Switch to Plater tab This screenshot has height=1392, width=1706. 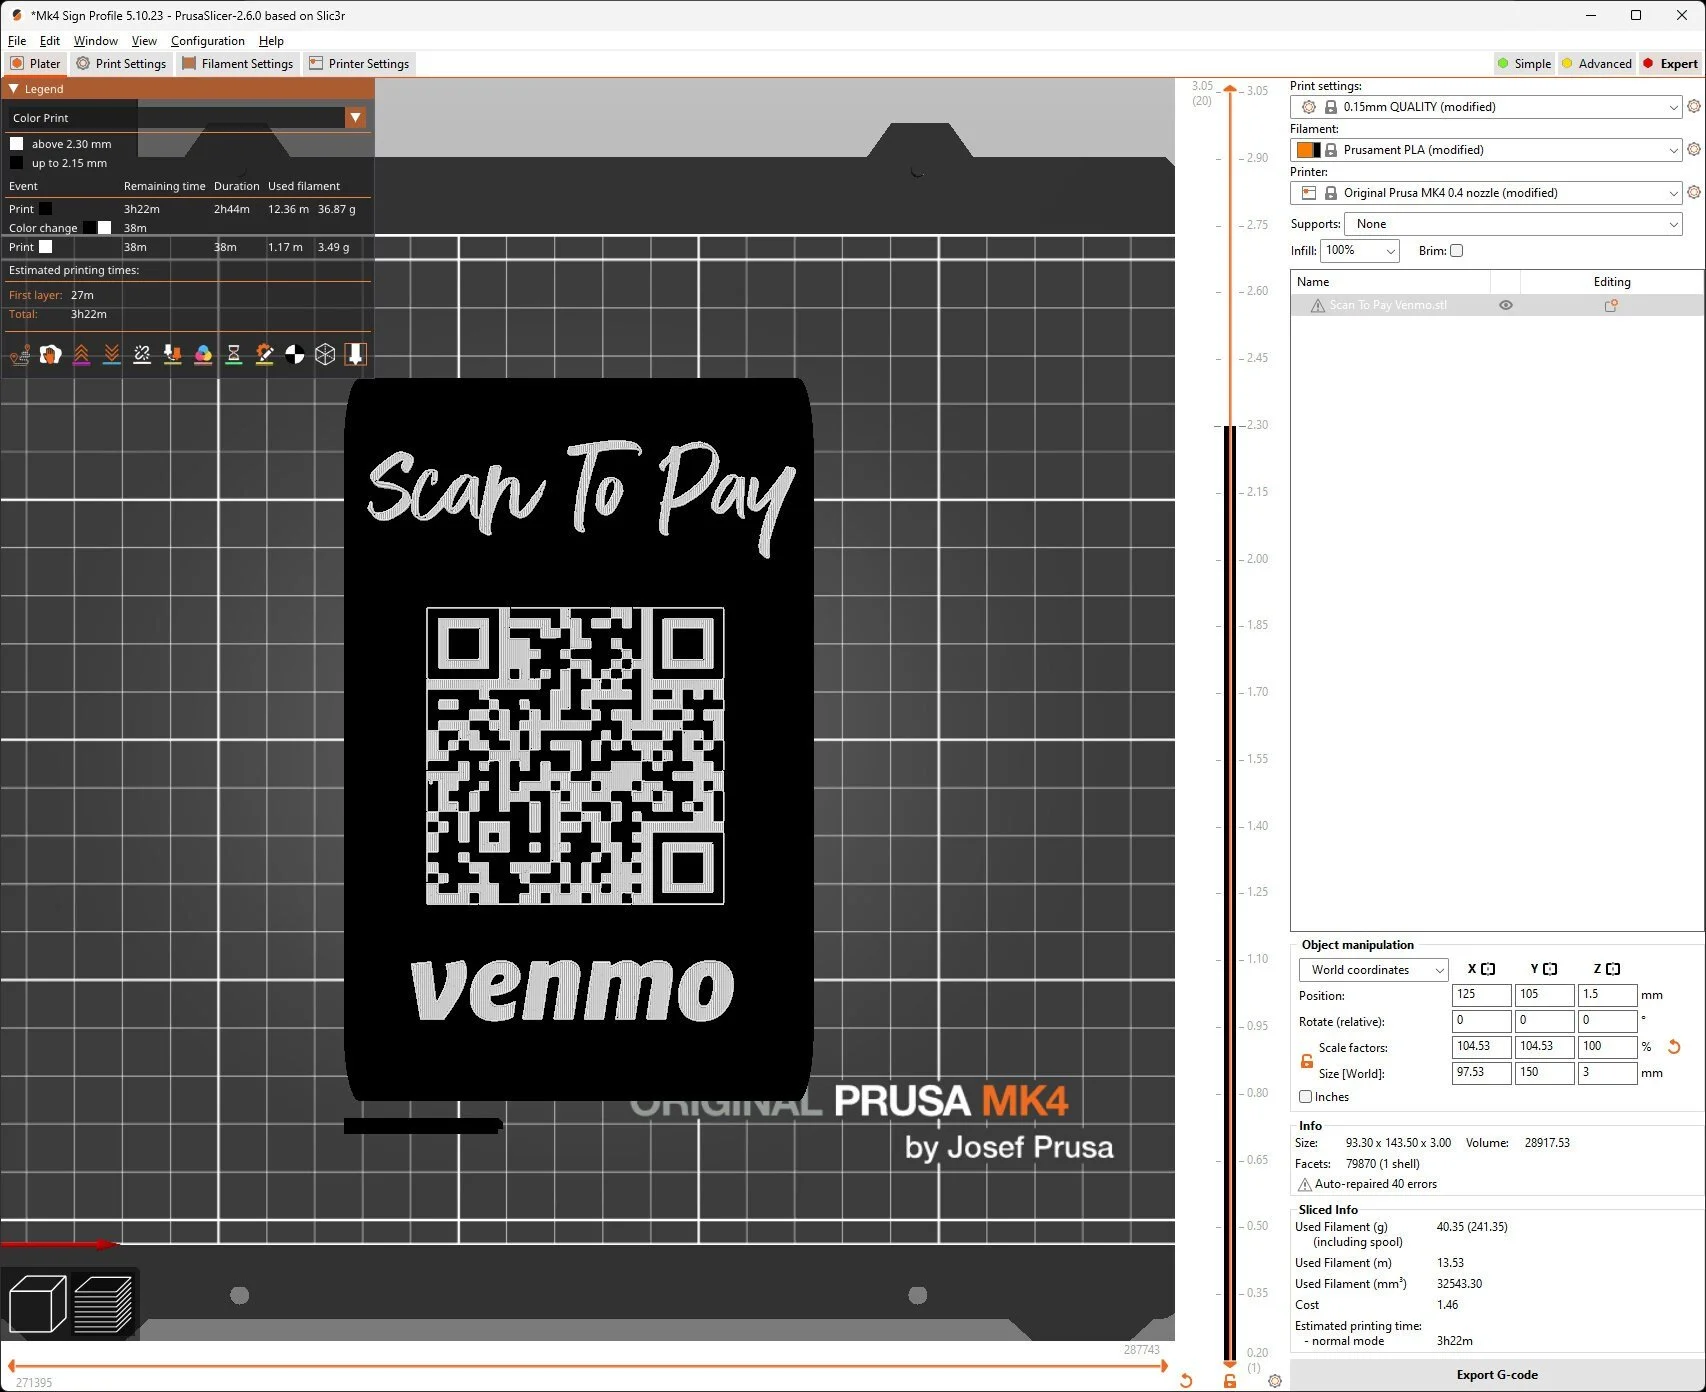tap(35, 63)
